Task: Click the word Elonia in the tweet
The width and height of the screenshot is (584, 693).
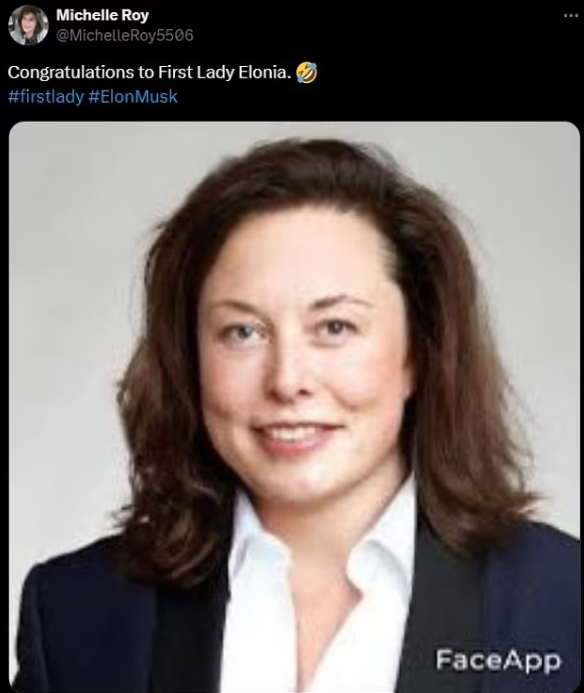Action: click(x=264, y=72)
